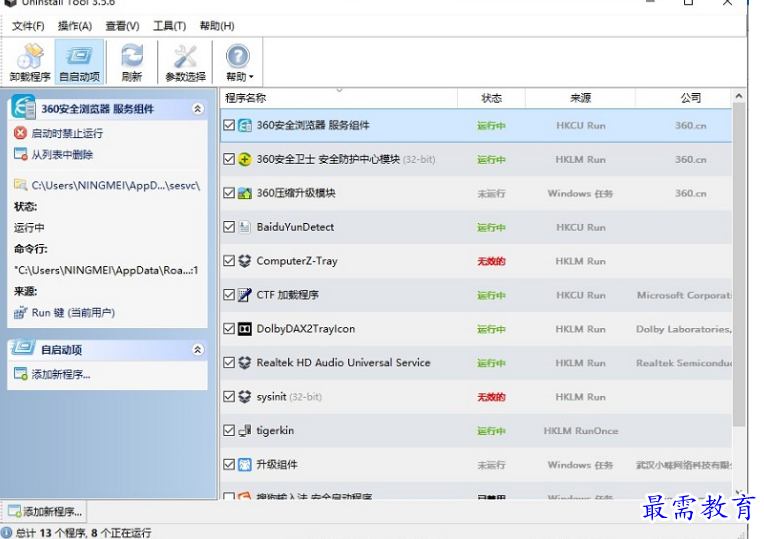
Task: Click the status bar info icon
Action: [7, 532]
